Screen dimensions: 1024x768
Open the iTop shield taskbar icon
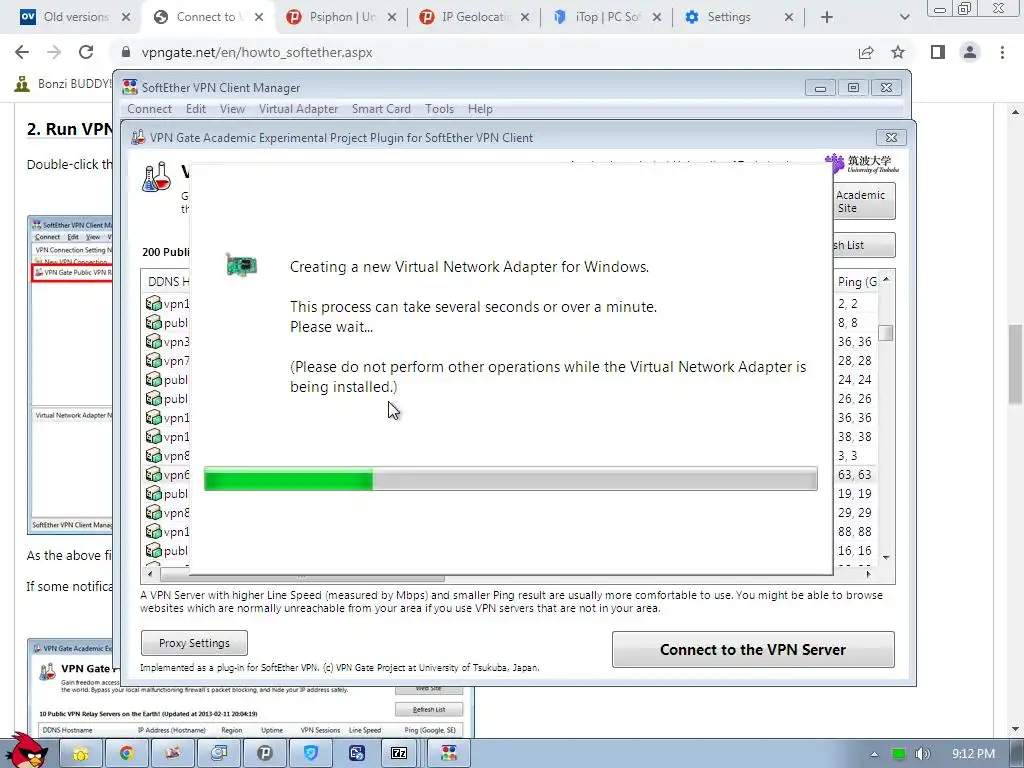[x=311, y=754]
